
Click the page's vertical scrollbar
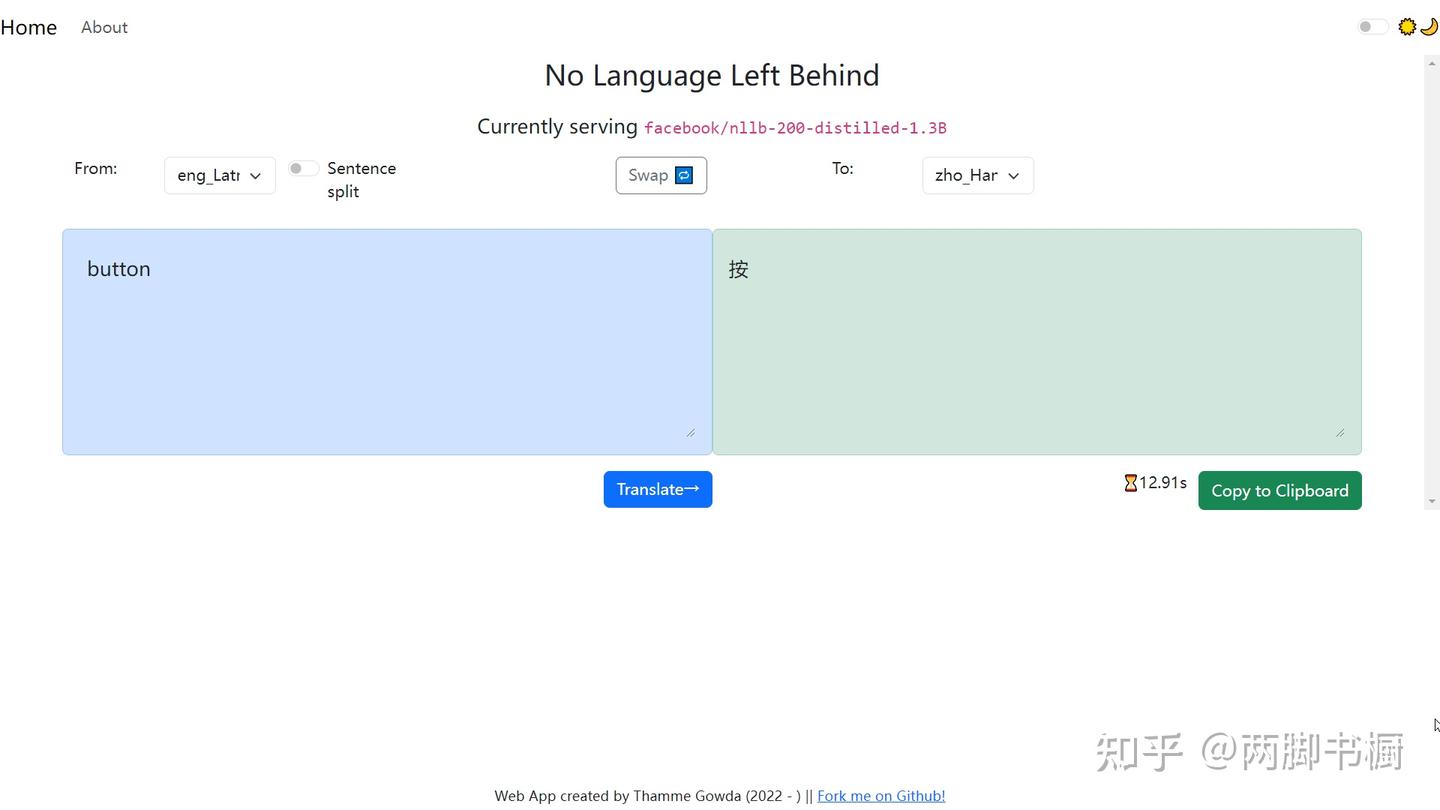[x=1431, y=282]
